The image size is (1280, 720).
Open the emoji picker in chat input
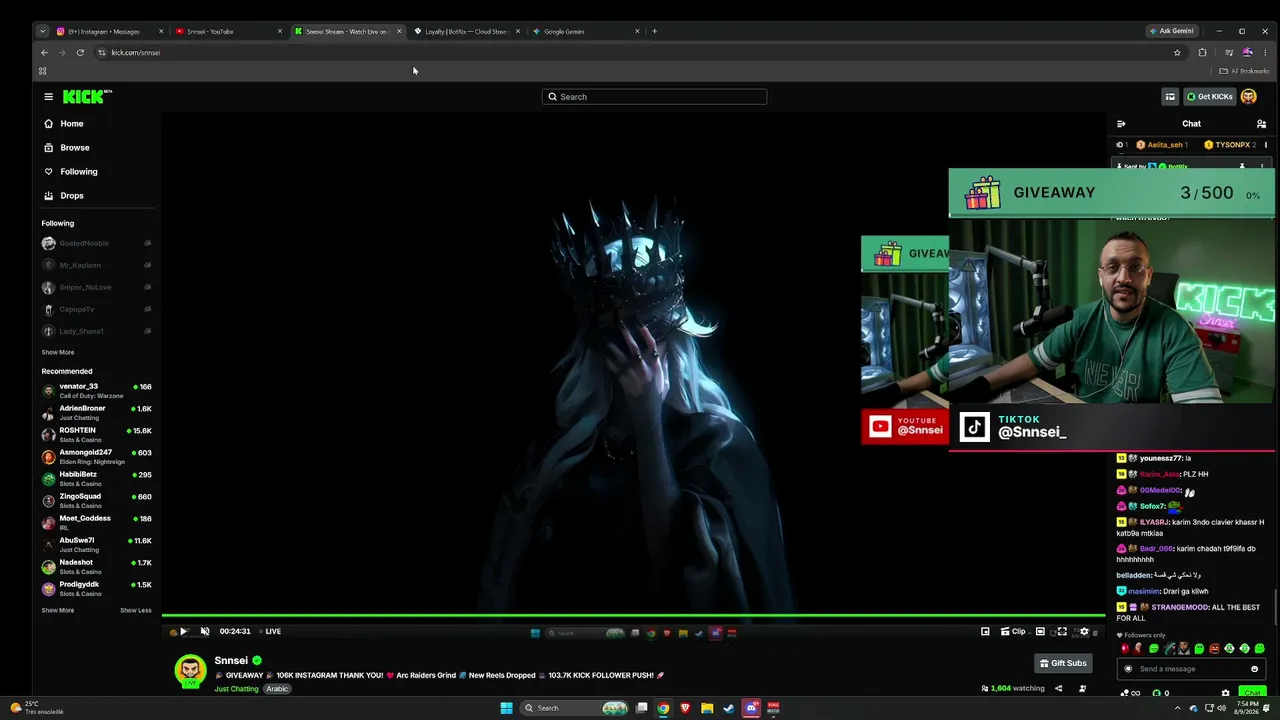tap(1254, 669)
